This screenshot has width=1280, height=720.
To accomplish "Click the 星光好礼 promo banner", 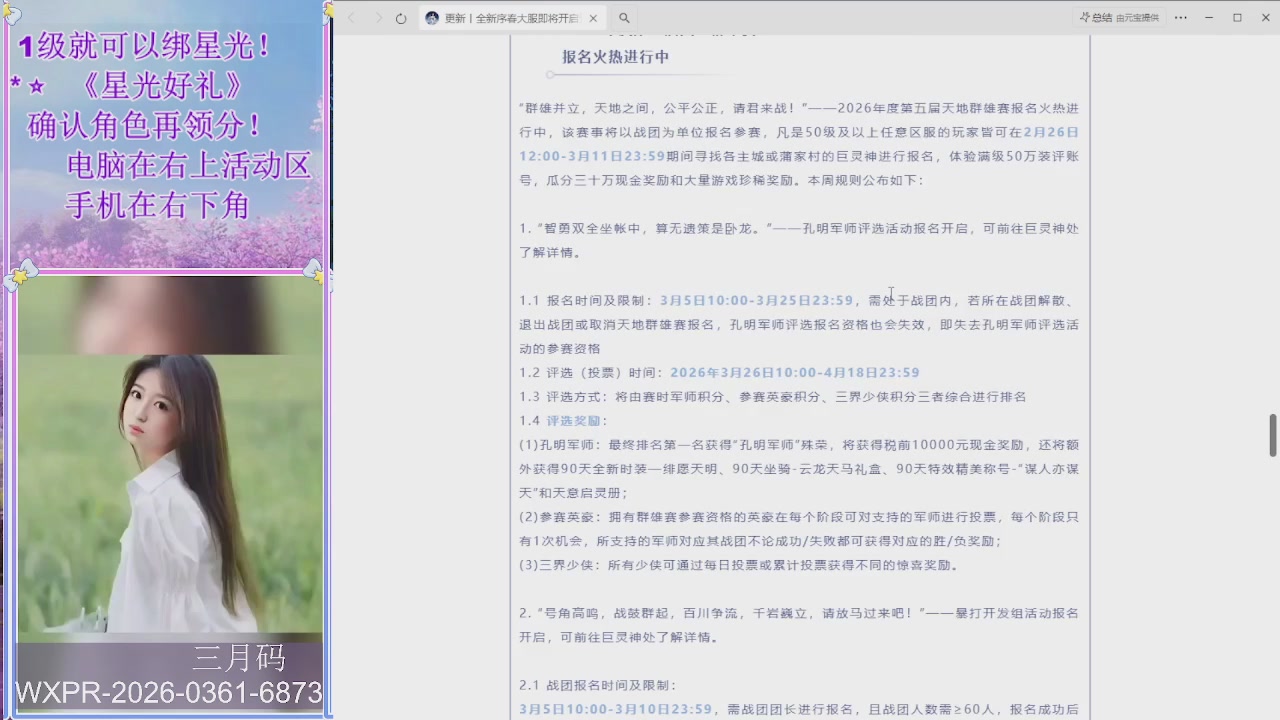I will (165, 130).
